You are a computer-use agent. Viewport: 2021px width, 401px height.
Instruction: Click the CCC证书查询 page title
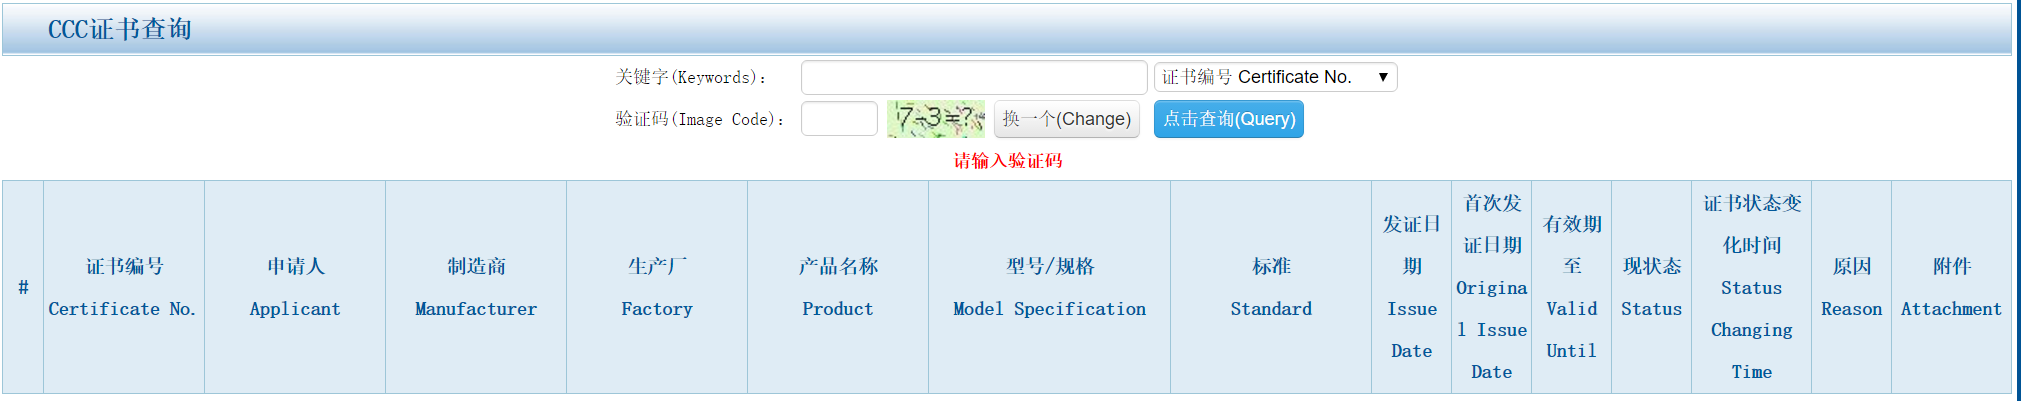click(120, 29)
